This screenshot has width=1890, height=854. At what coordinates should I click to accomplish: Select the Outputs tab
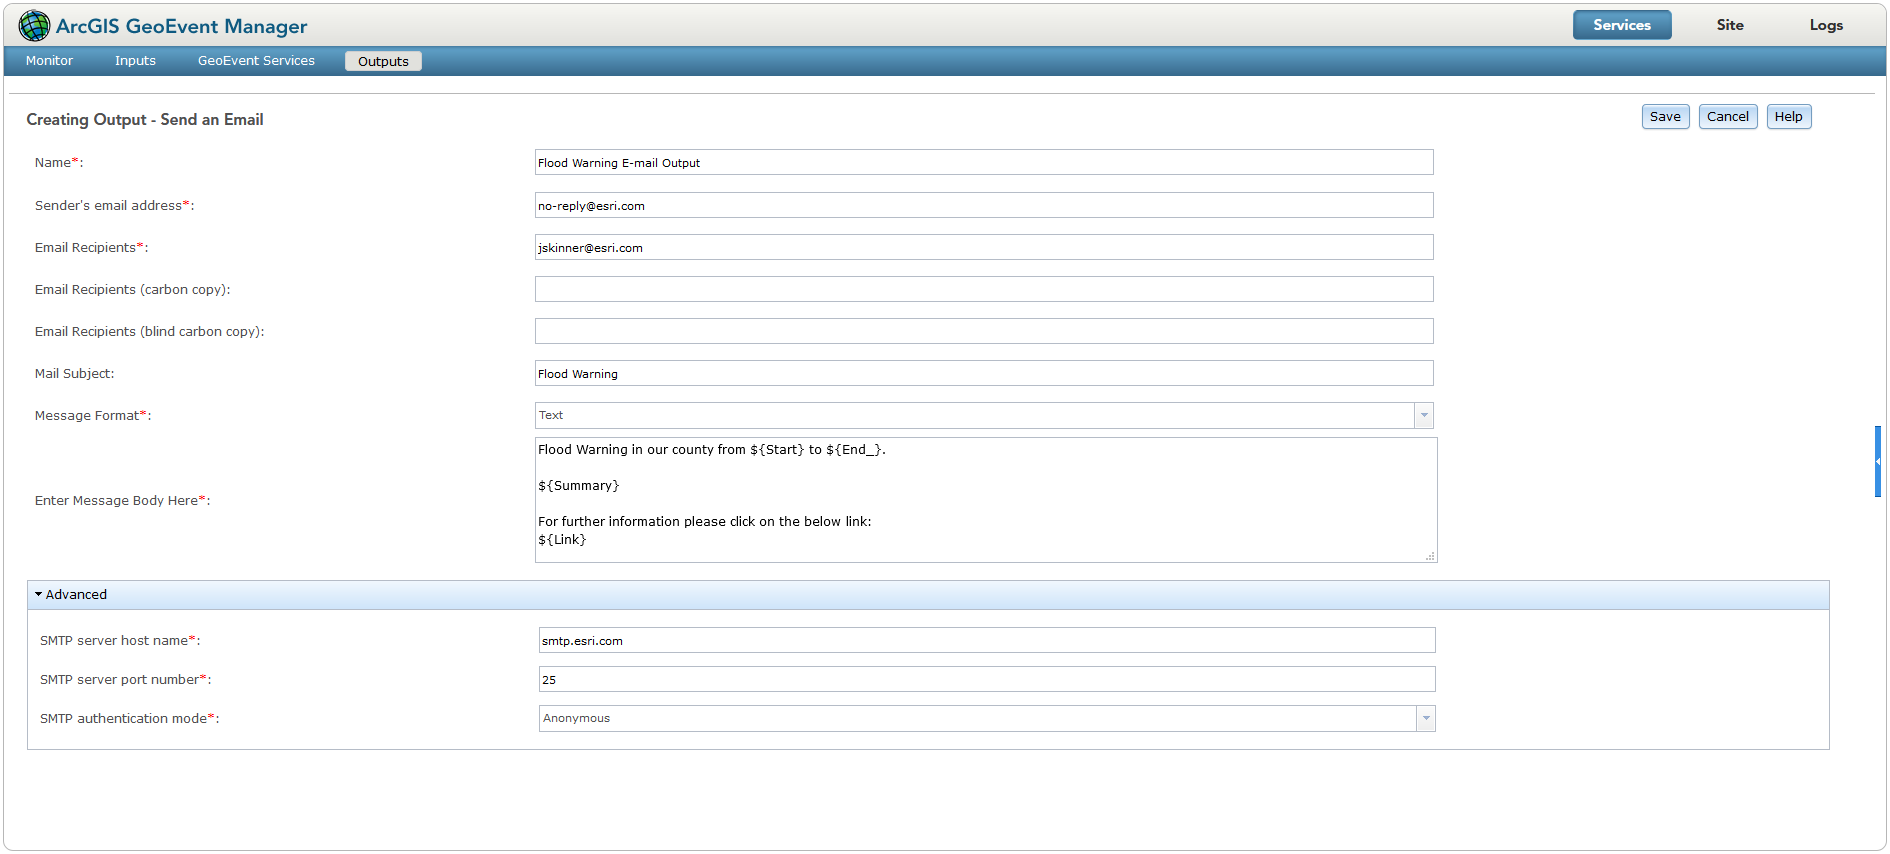point(383,61)
